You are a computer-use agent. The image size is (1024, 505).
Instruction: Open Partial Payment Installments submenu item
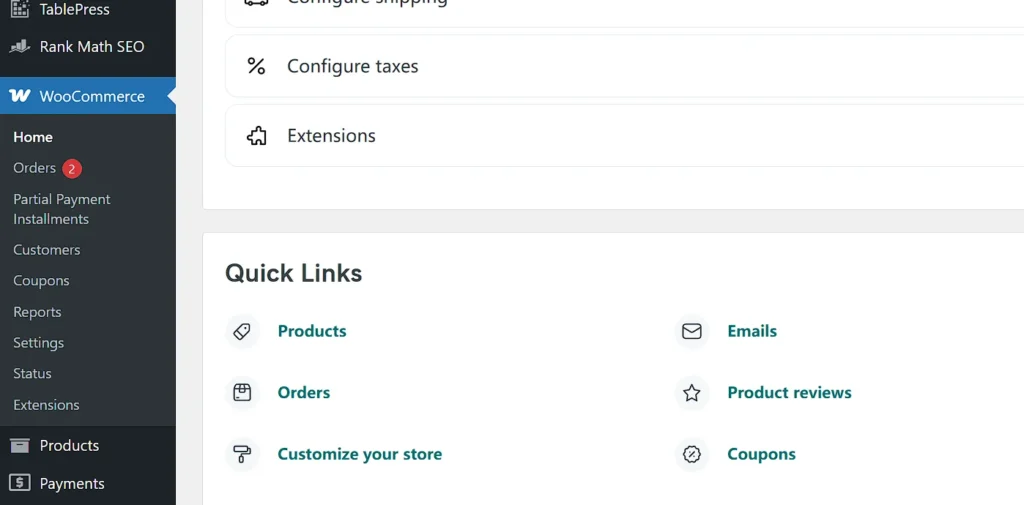click(x=62, y=209)
